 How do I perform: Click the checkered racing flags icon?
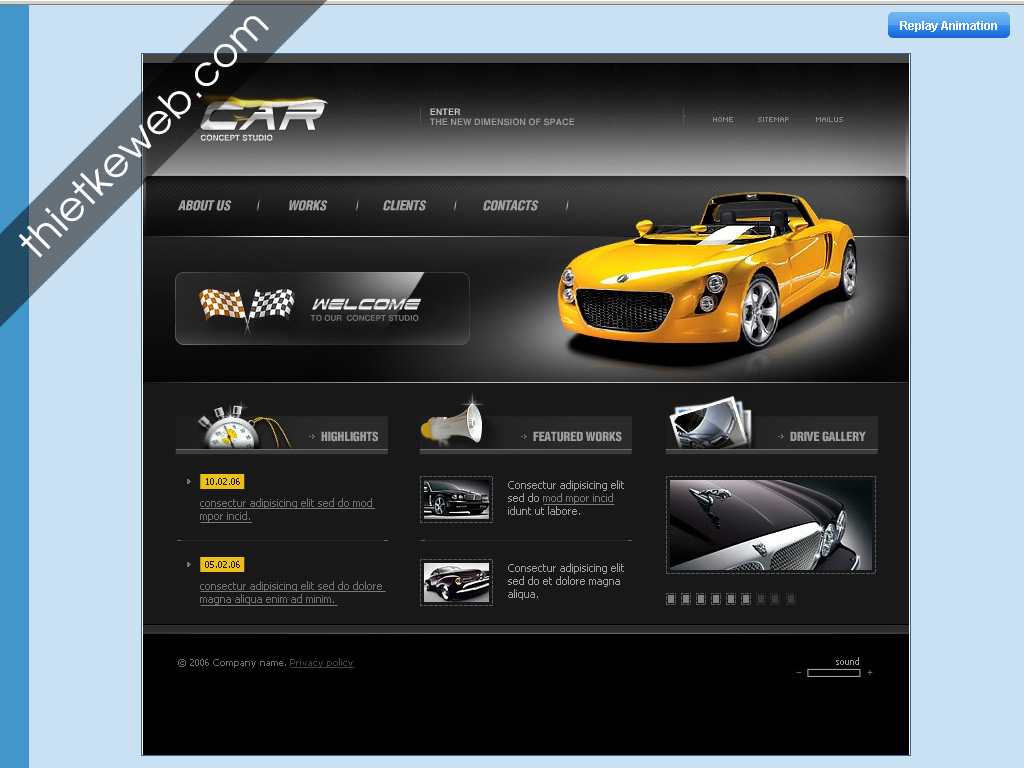coord(246,308)
